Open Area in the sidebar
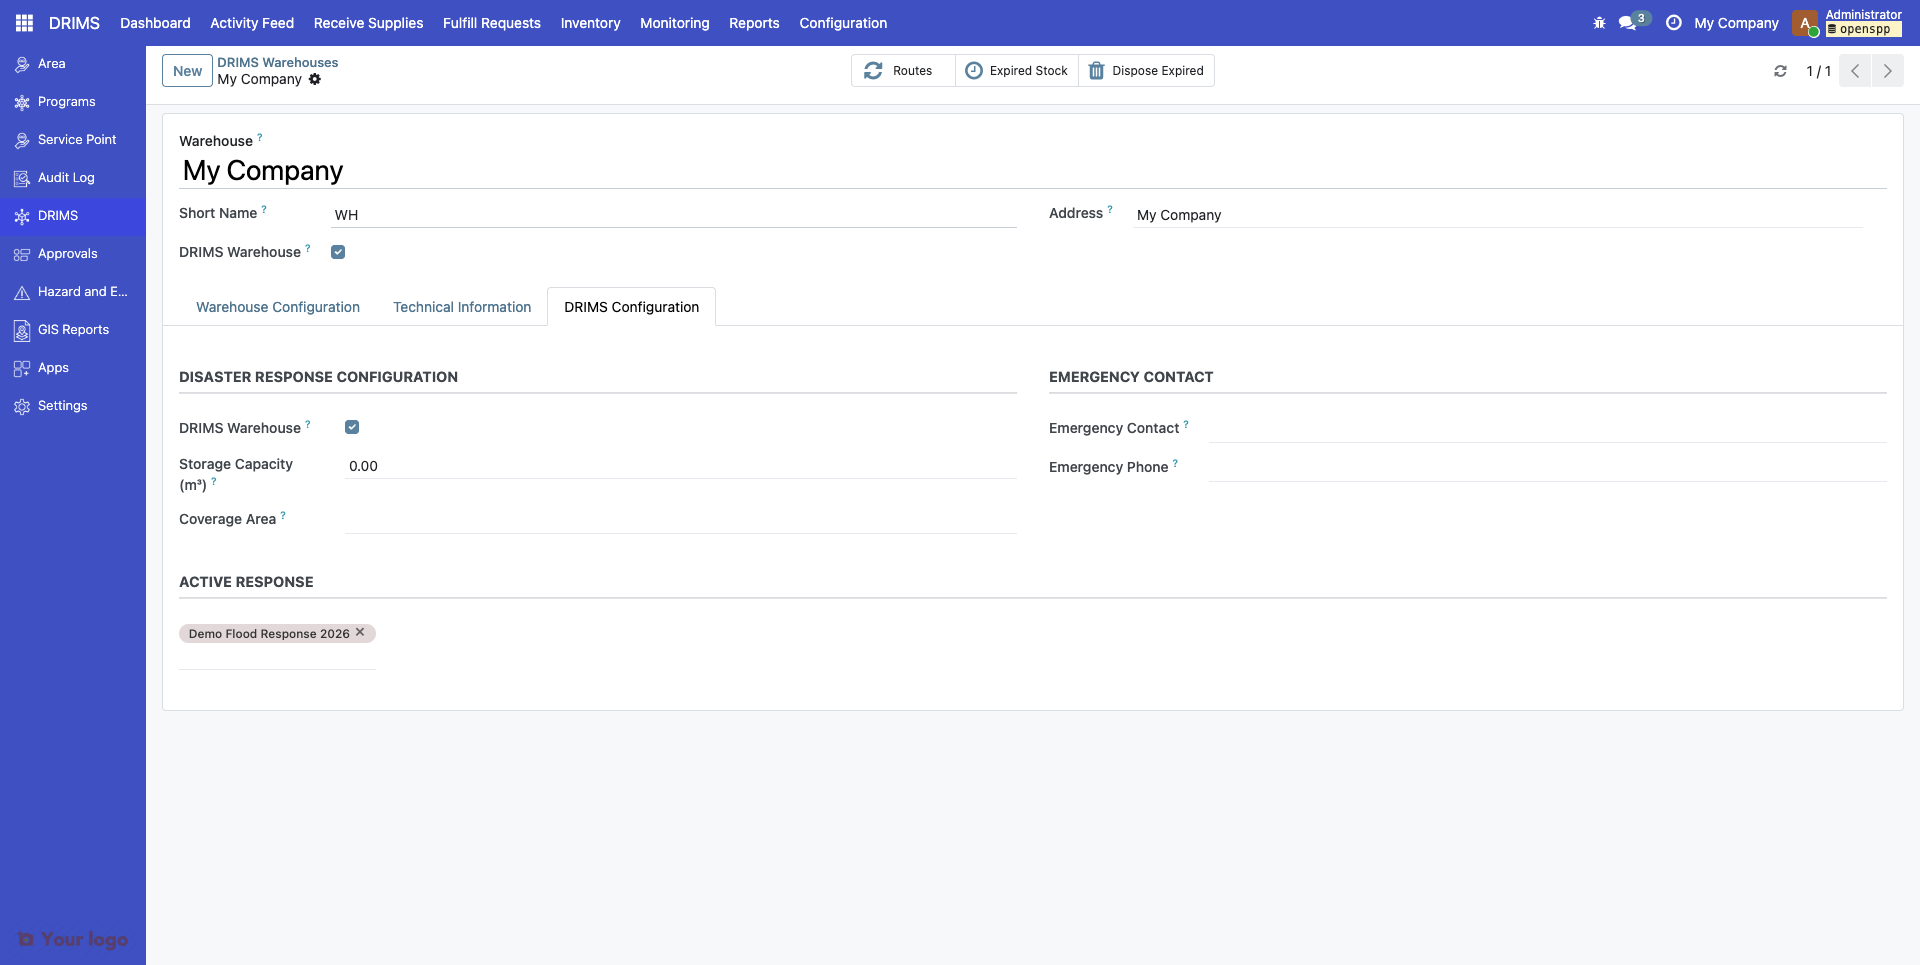1920x965 pixels. click(x=73, y=64)
